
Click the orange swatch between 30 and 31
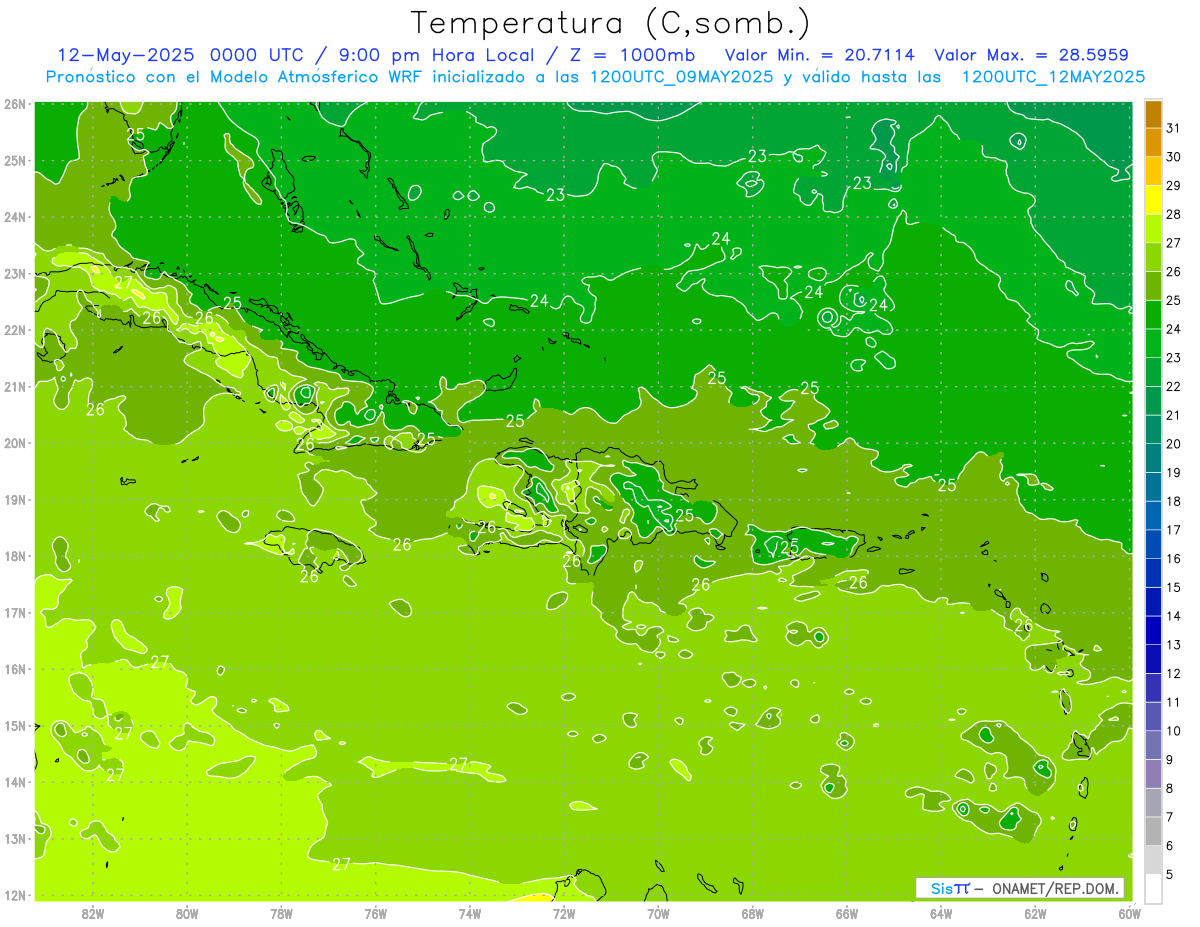click(x=1153, y=142)
